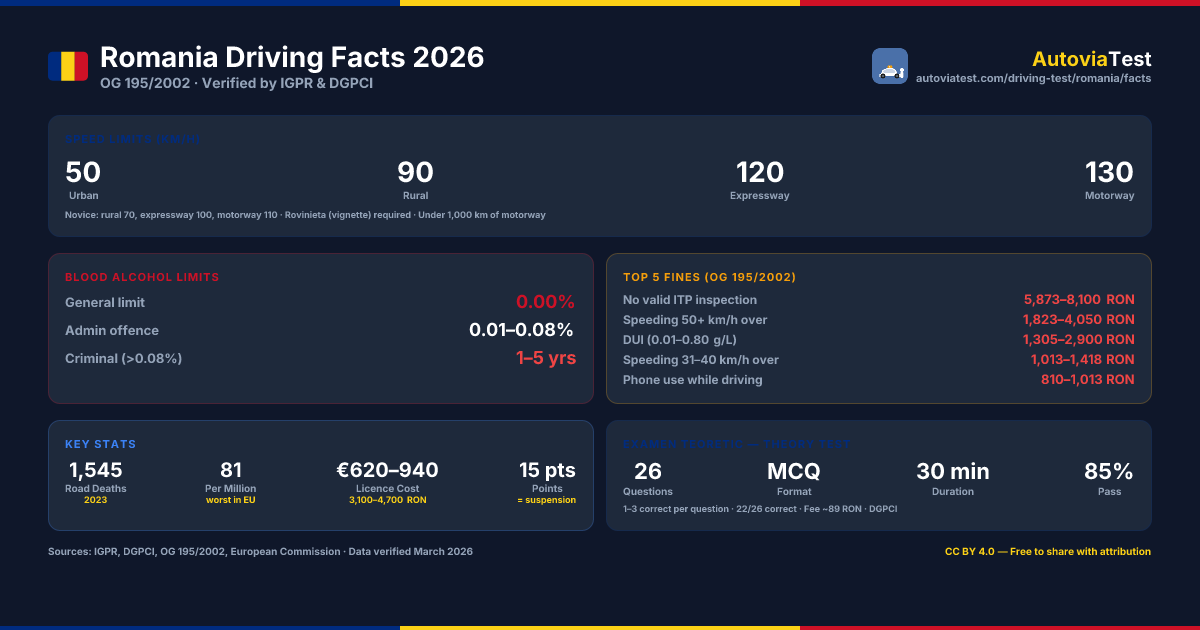
Task: Click the 50 Urban speed limit
Action: point(83,180)
